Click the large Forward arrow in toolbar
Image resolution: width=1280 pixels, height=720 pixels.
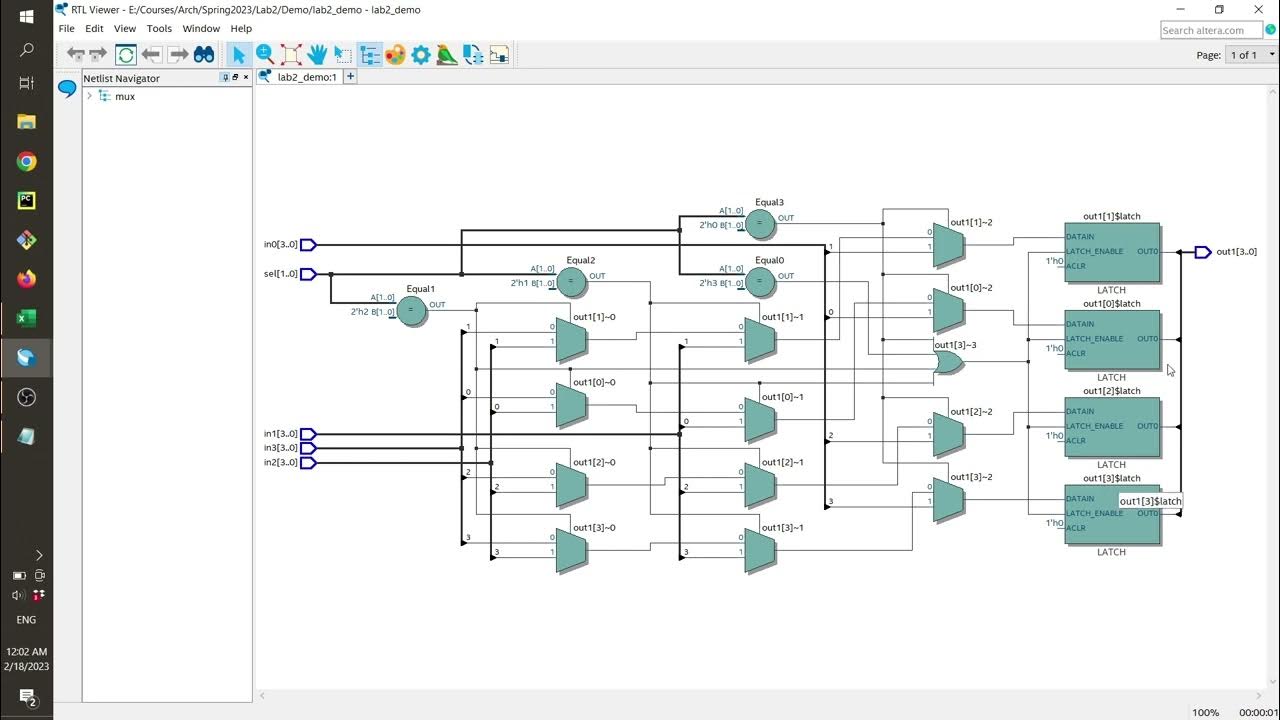(178, 54)
